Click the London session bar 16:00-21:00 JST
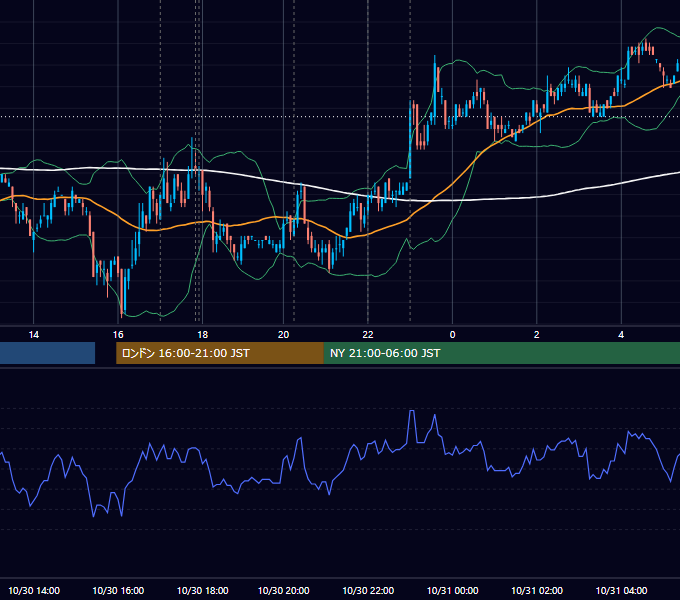 tap(220, 353)
